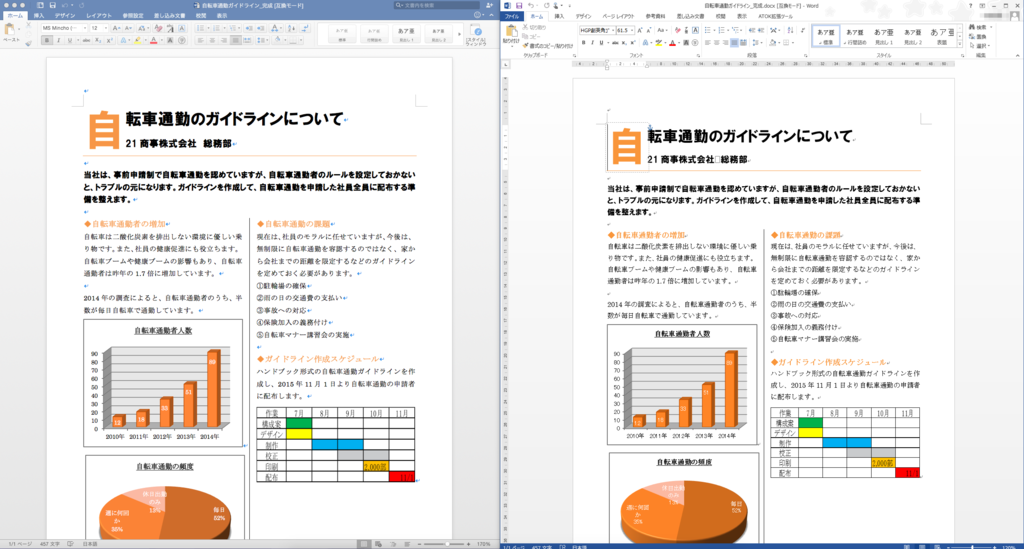This screenshot has height=549, width=1024.
Task: Switch to デザイン tab in Mac Word
Action: 65,16
